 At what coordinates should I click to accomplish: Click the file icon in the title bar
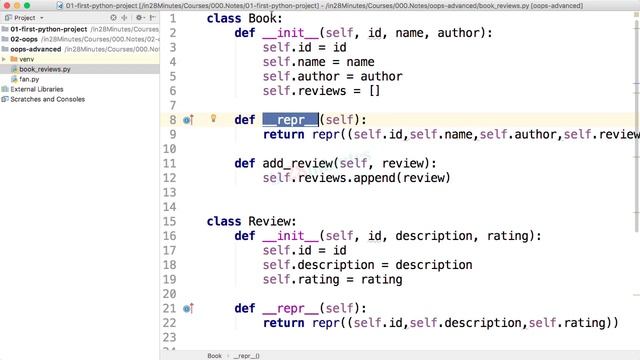pyautogui.click(x=60, y=6)
